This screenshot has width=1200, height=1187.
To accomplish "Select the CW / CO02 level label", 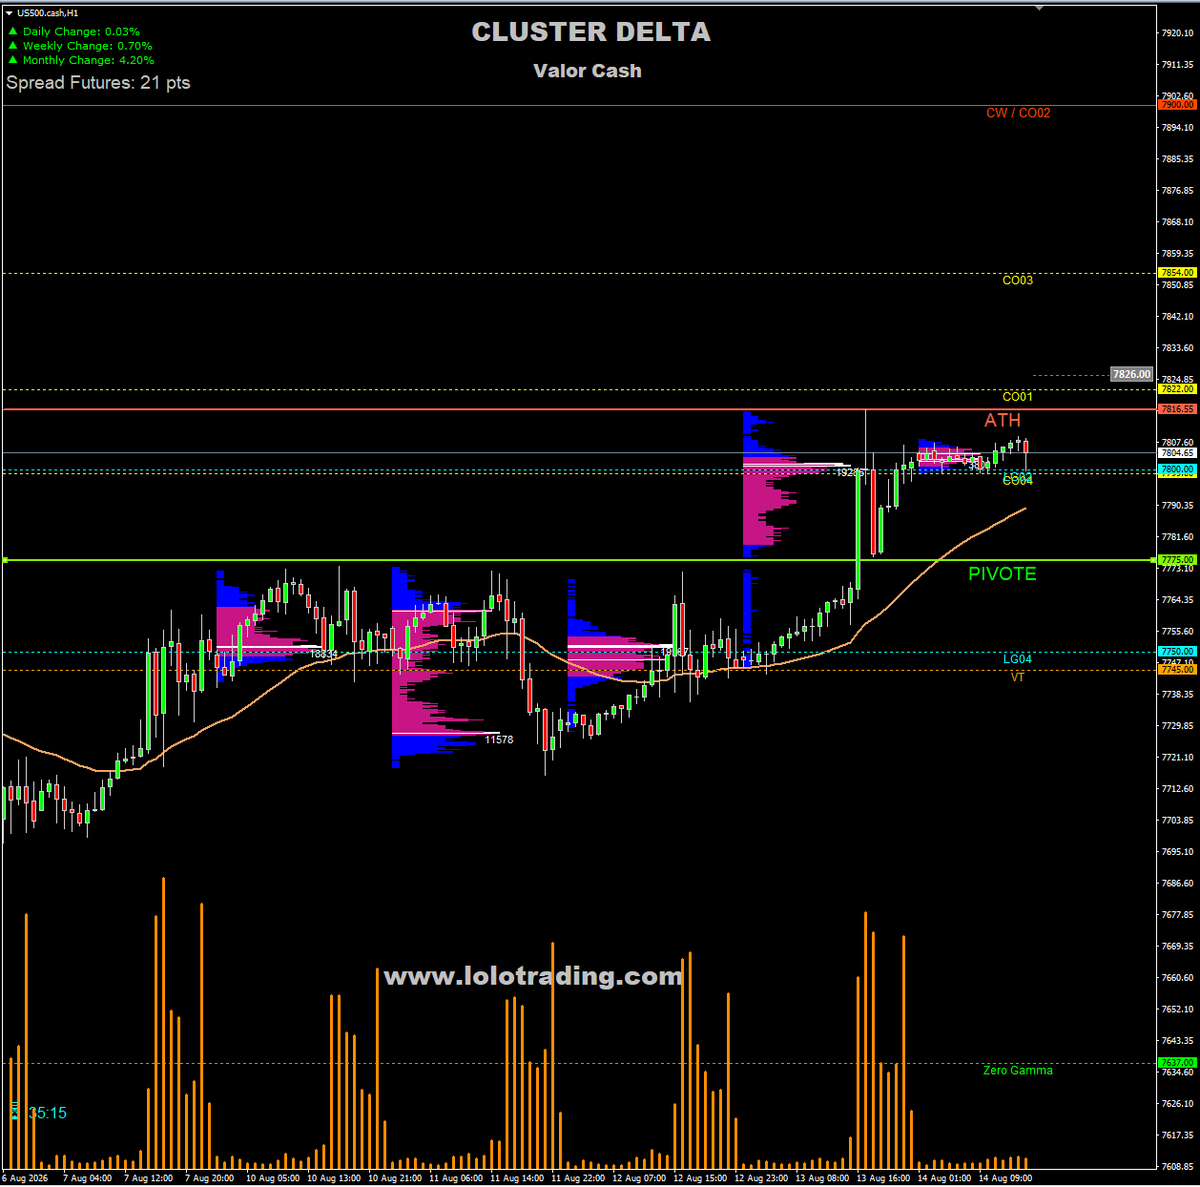I will pos(1018,113).
